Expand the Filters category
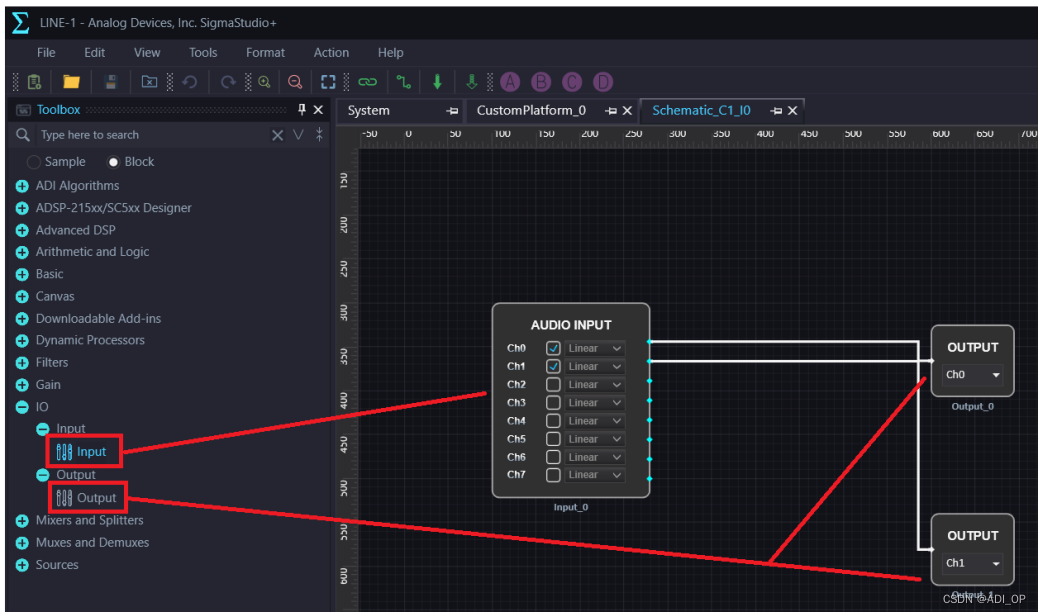 [22, 363]
